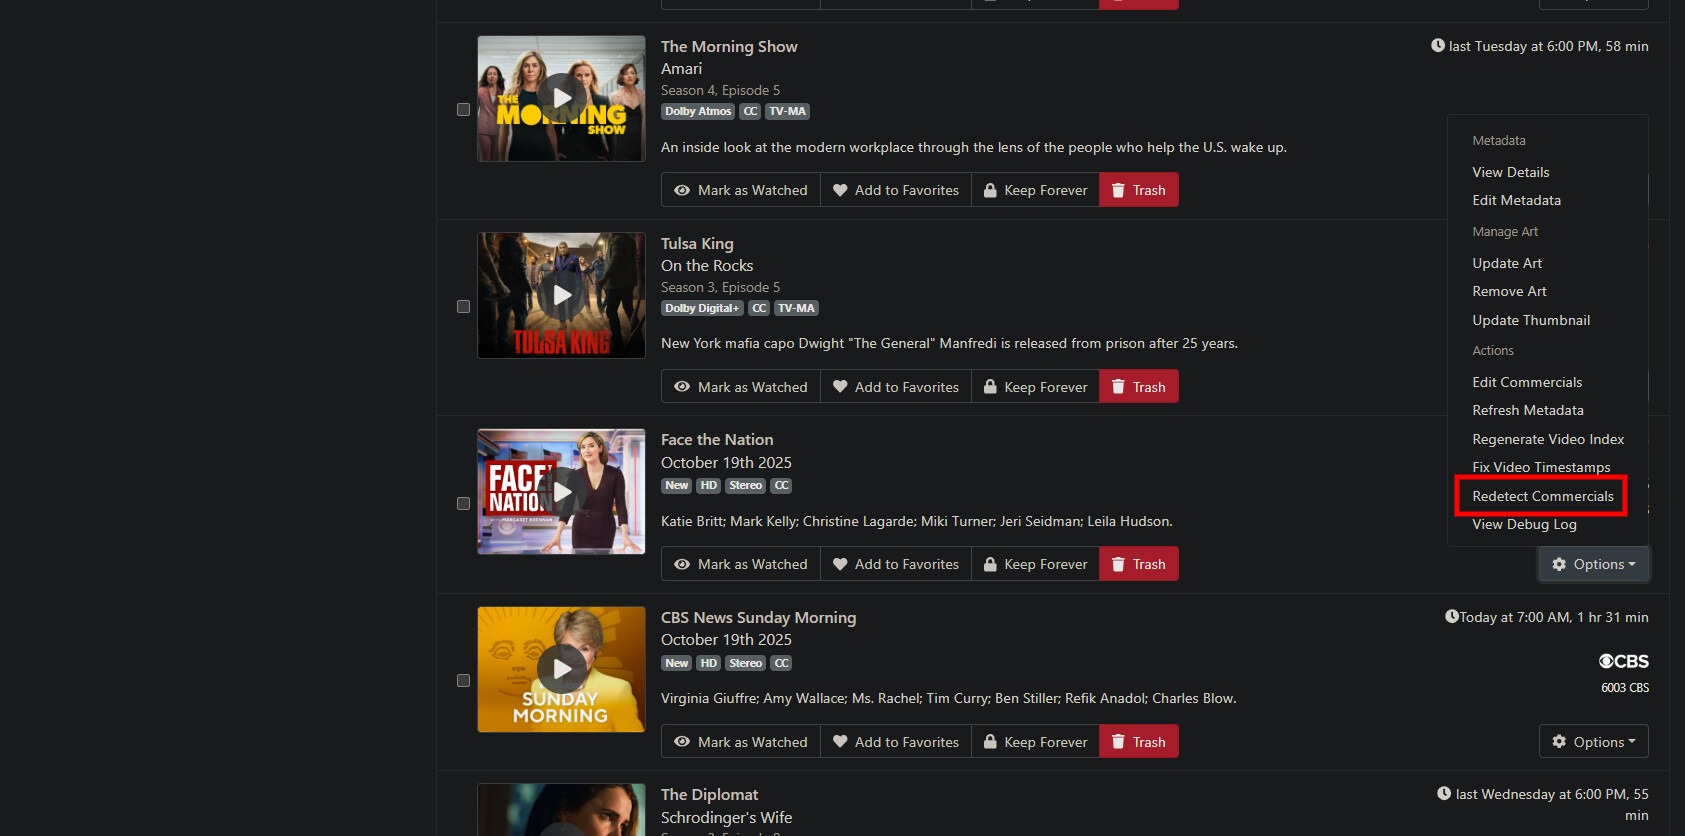This screenshot has width=1685, height=836.
Task: Click heart icon for CBS News Sunday Morning
Action: (840, 742)
